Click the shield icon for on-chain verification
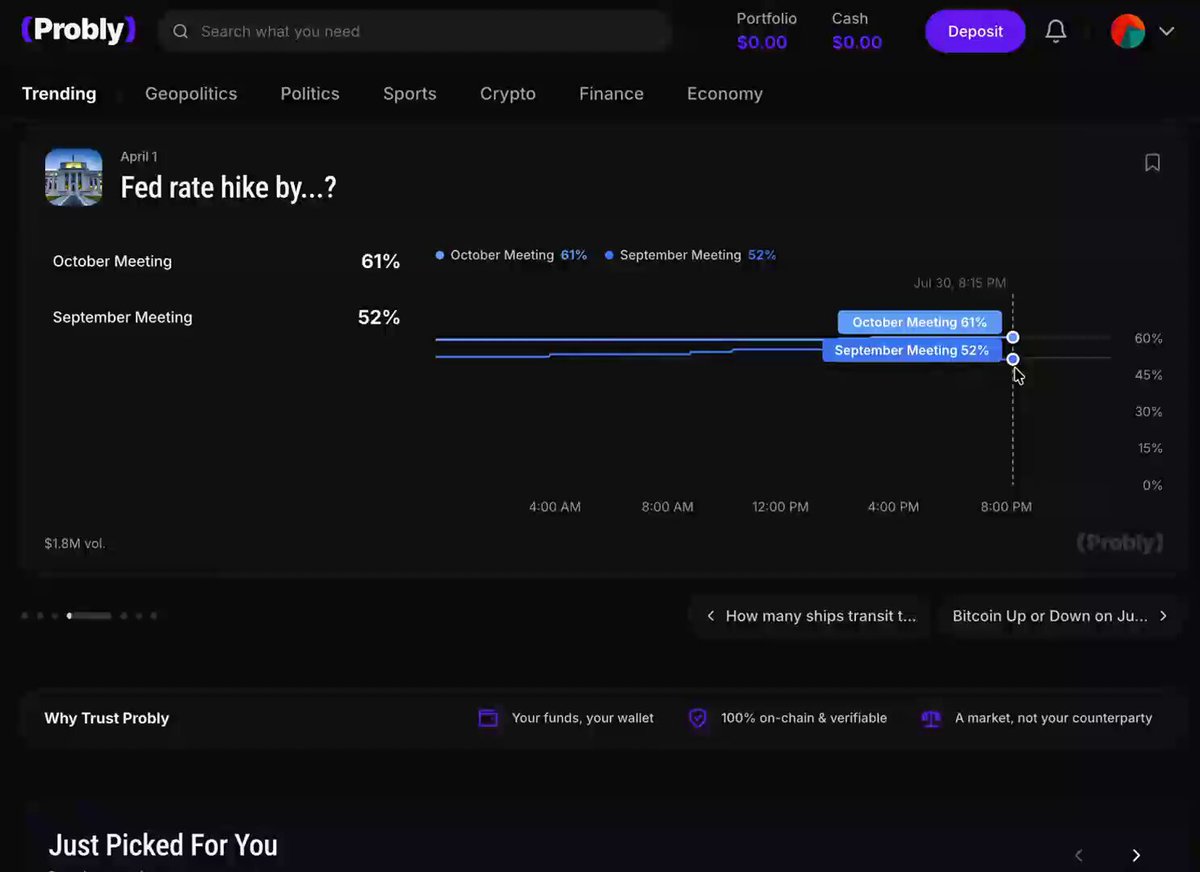Viewport: 1200px width, 872px height. 698,718
